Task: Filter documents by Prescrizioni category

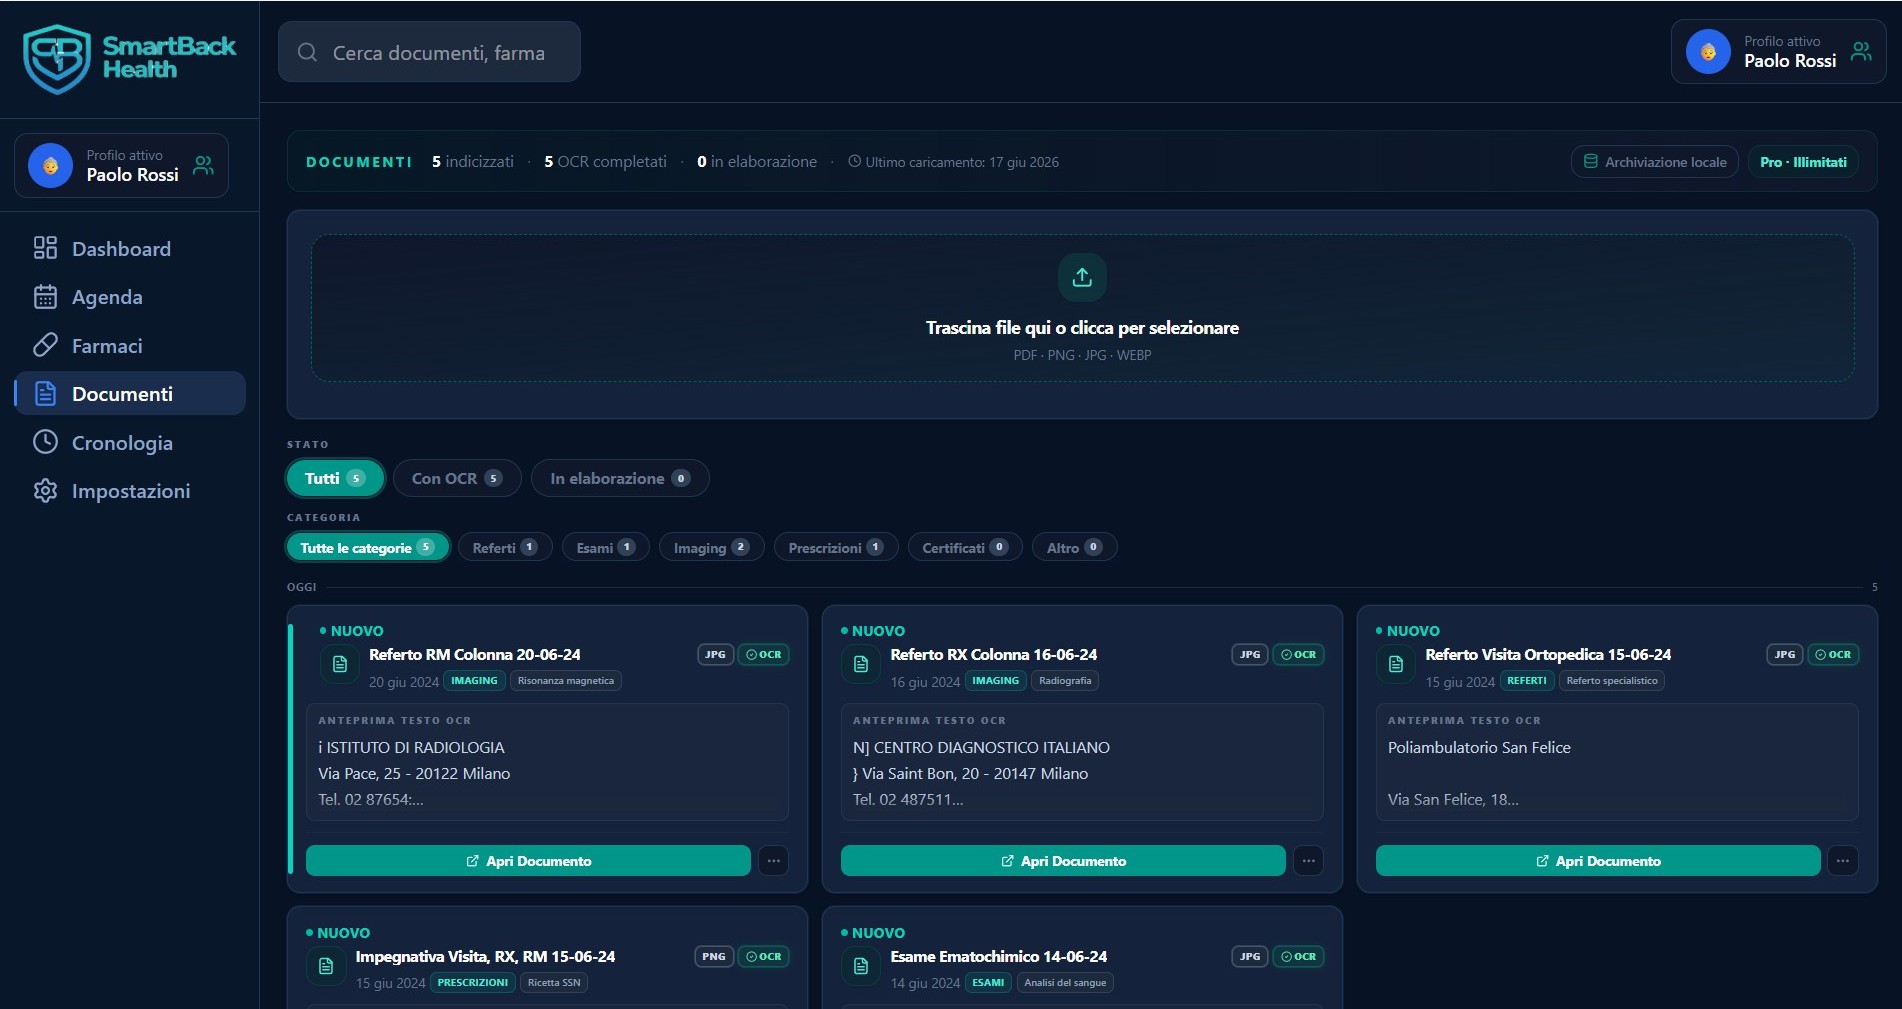Action: 836,547
